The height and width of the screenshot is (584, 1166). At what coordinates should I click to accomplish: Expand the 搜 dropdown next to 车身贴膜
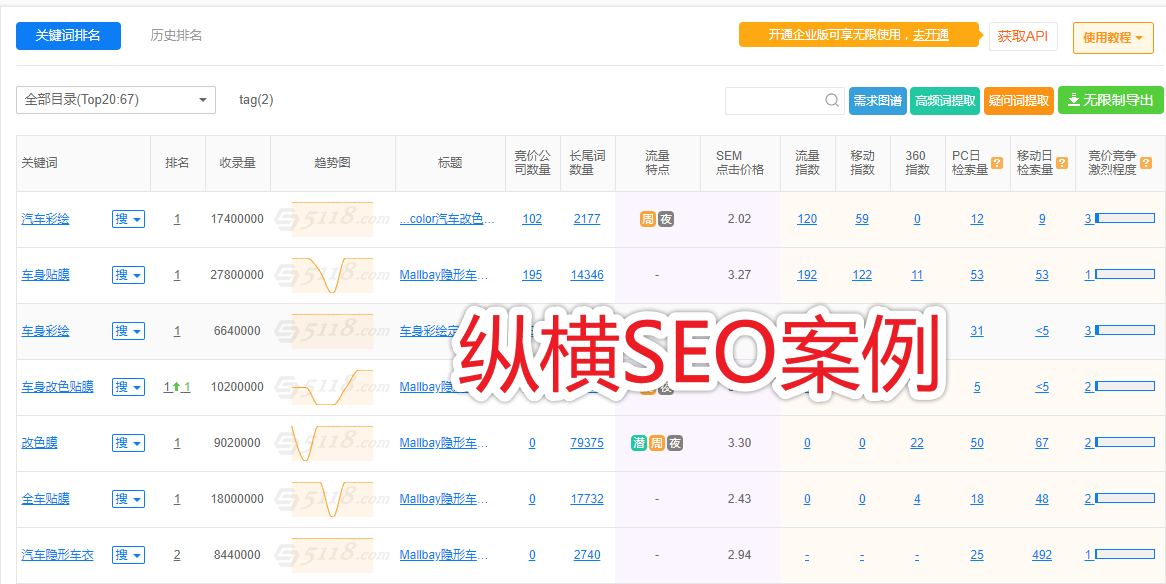point(128,275)
